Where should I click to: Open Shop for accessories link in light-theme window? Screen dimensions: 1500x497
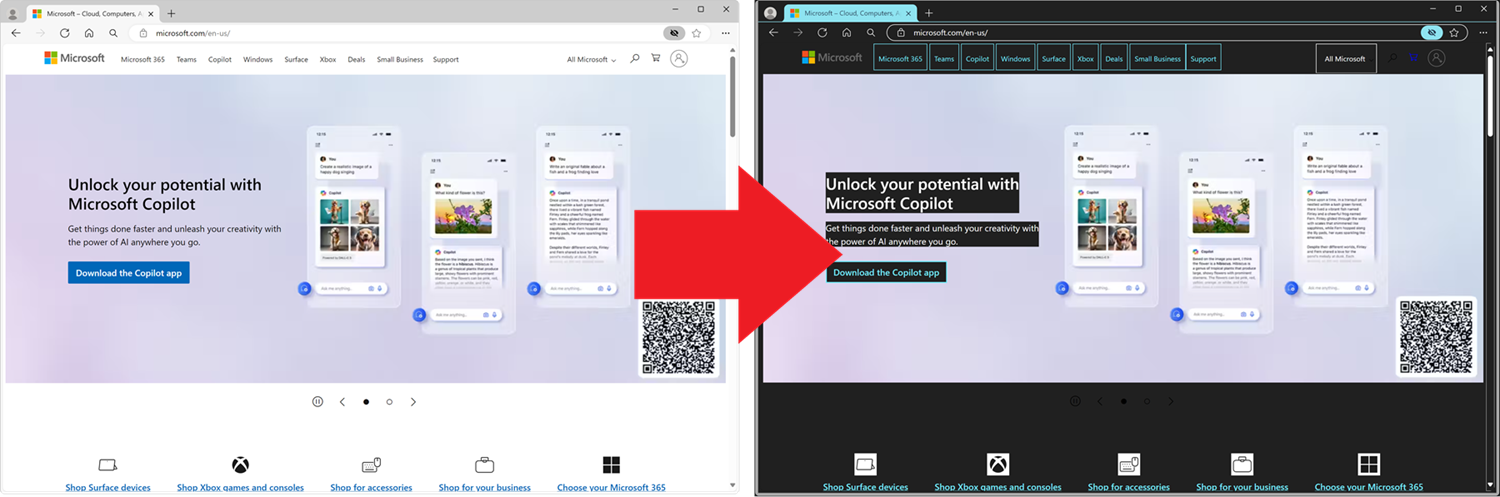click(x=371, y=487)
